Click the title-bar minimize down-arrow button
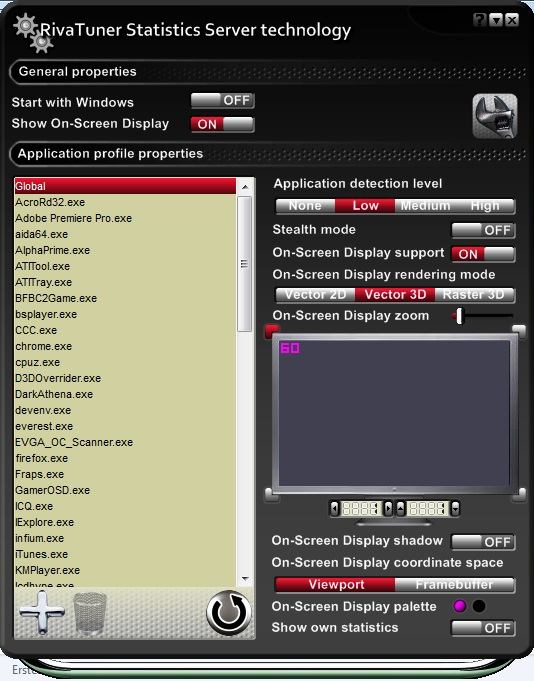The image size is (534, 681). [496, 20]
